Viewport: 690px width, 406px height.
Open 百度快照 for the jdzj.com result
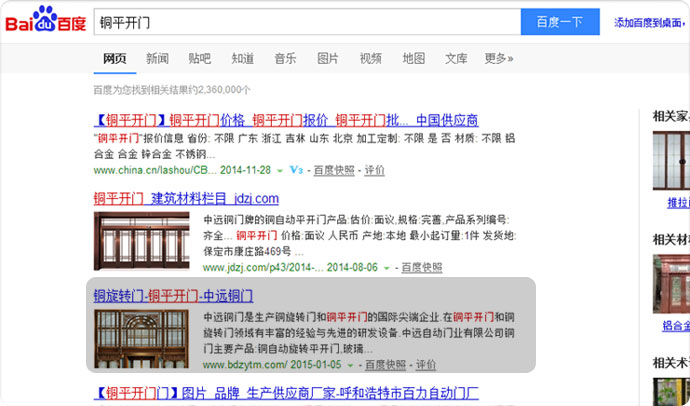pos(422,267)
